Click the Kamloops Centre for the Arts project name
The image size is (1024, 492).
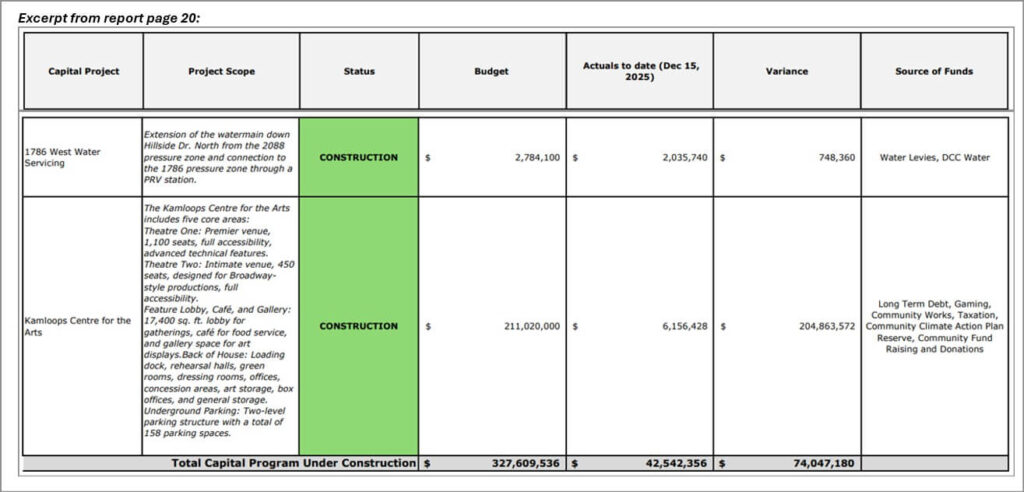tap(78, 326)
